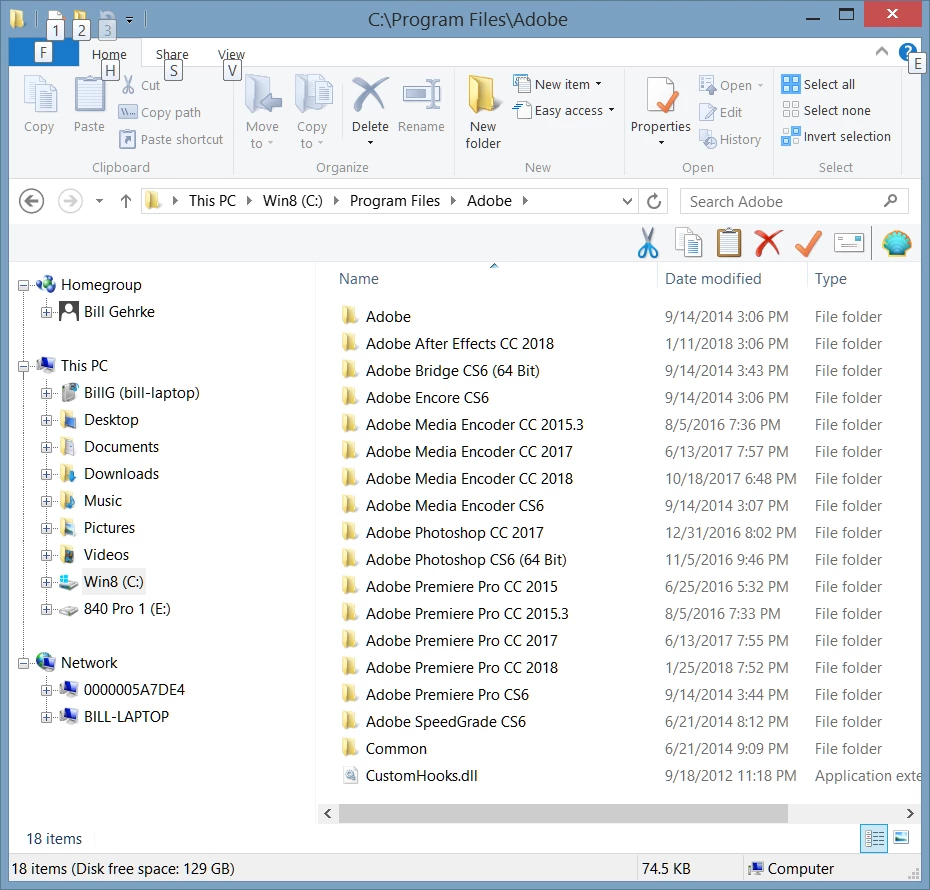Open the Copy to dropdown
Viewport: 930px width, 890px height.
312,111
